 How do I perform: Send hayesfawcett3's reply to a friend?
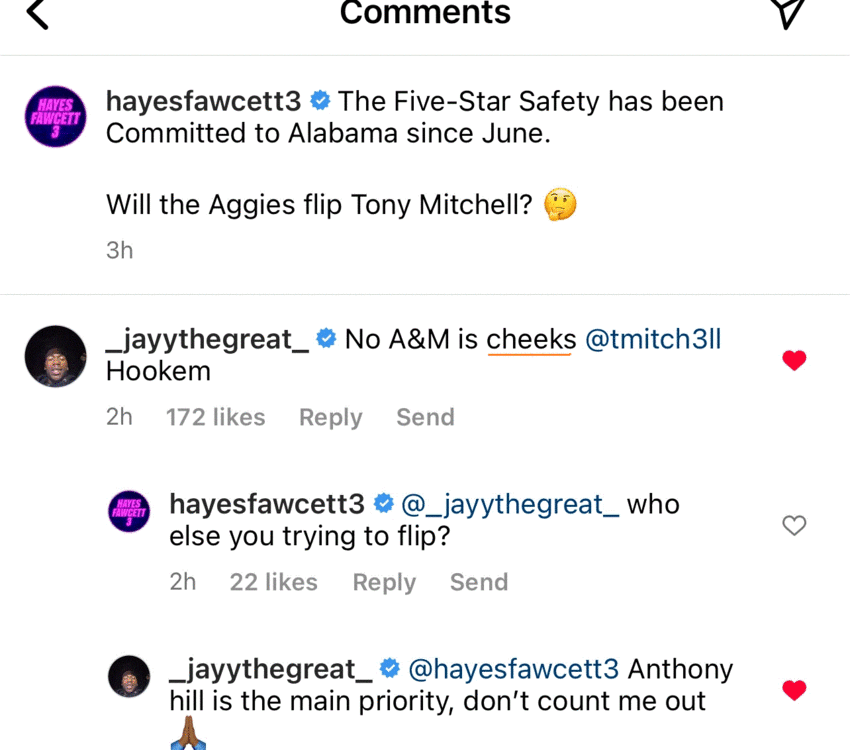click(x=478, y=581)
